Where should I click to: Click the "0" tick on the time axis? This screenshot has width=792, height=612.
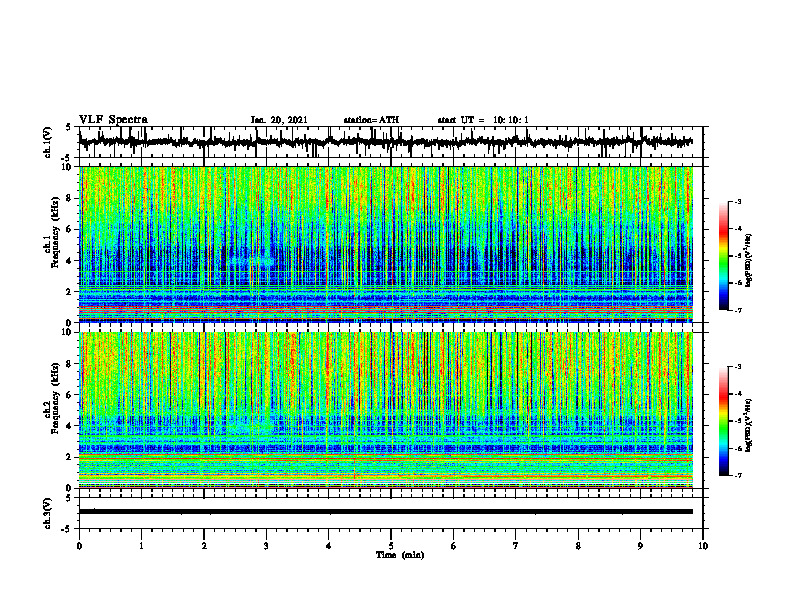point(79,546)
